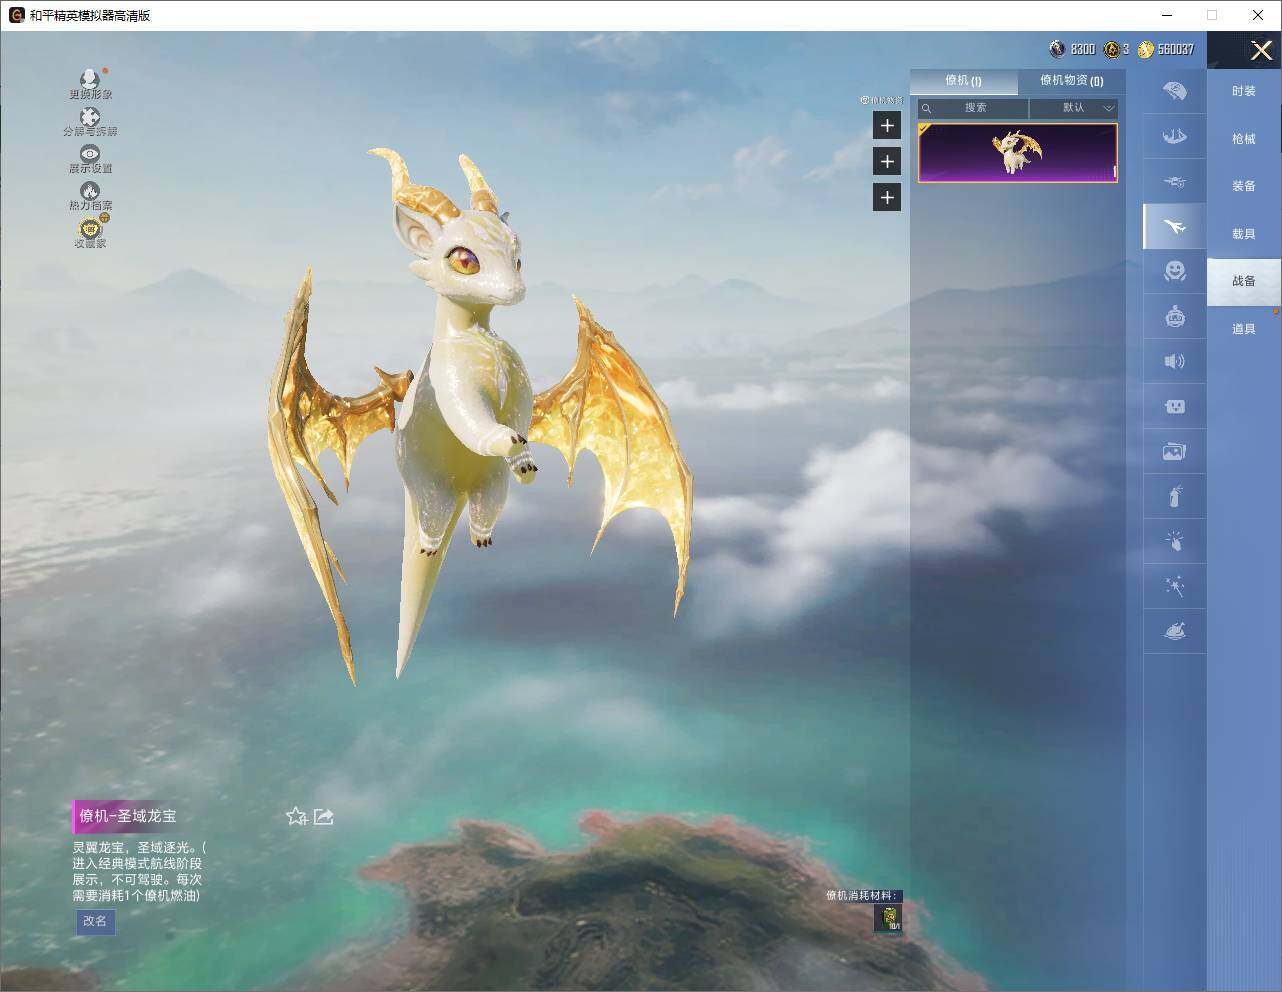Add item in the third plus slot

point(887,197)
